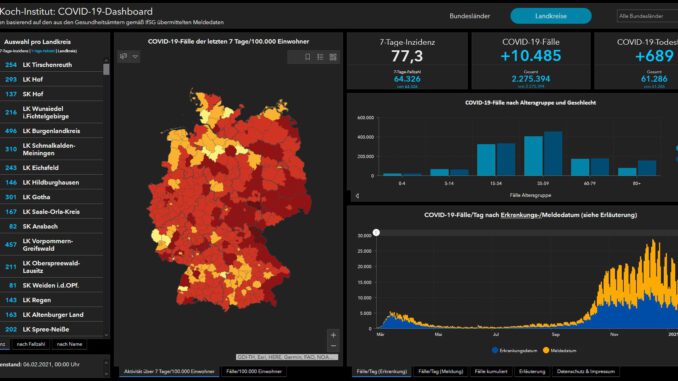Select the Fälle kumuliert tab
The height and width of the screenshot is (381, 678).
[491, 371]
